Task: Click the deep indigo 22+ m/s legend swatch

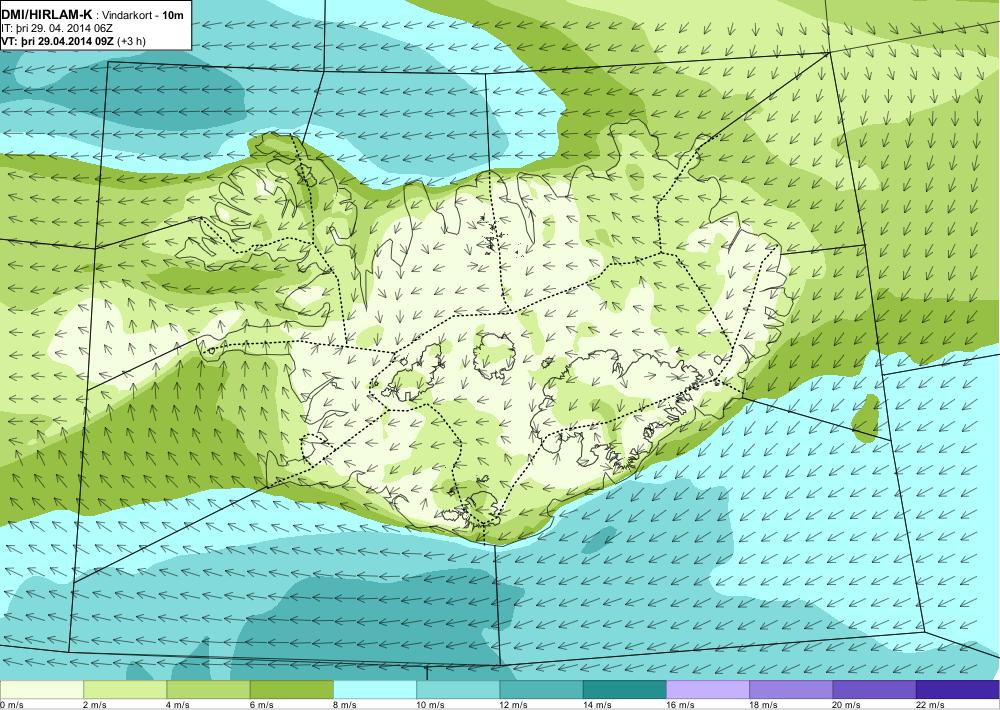Action: point(958,690)
